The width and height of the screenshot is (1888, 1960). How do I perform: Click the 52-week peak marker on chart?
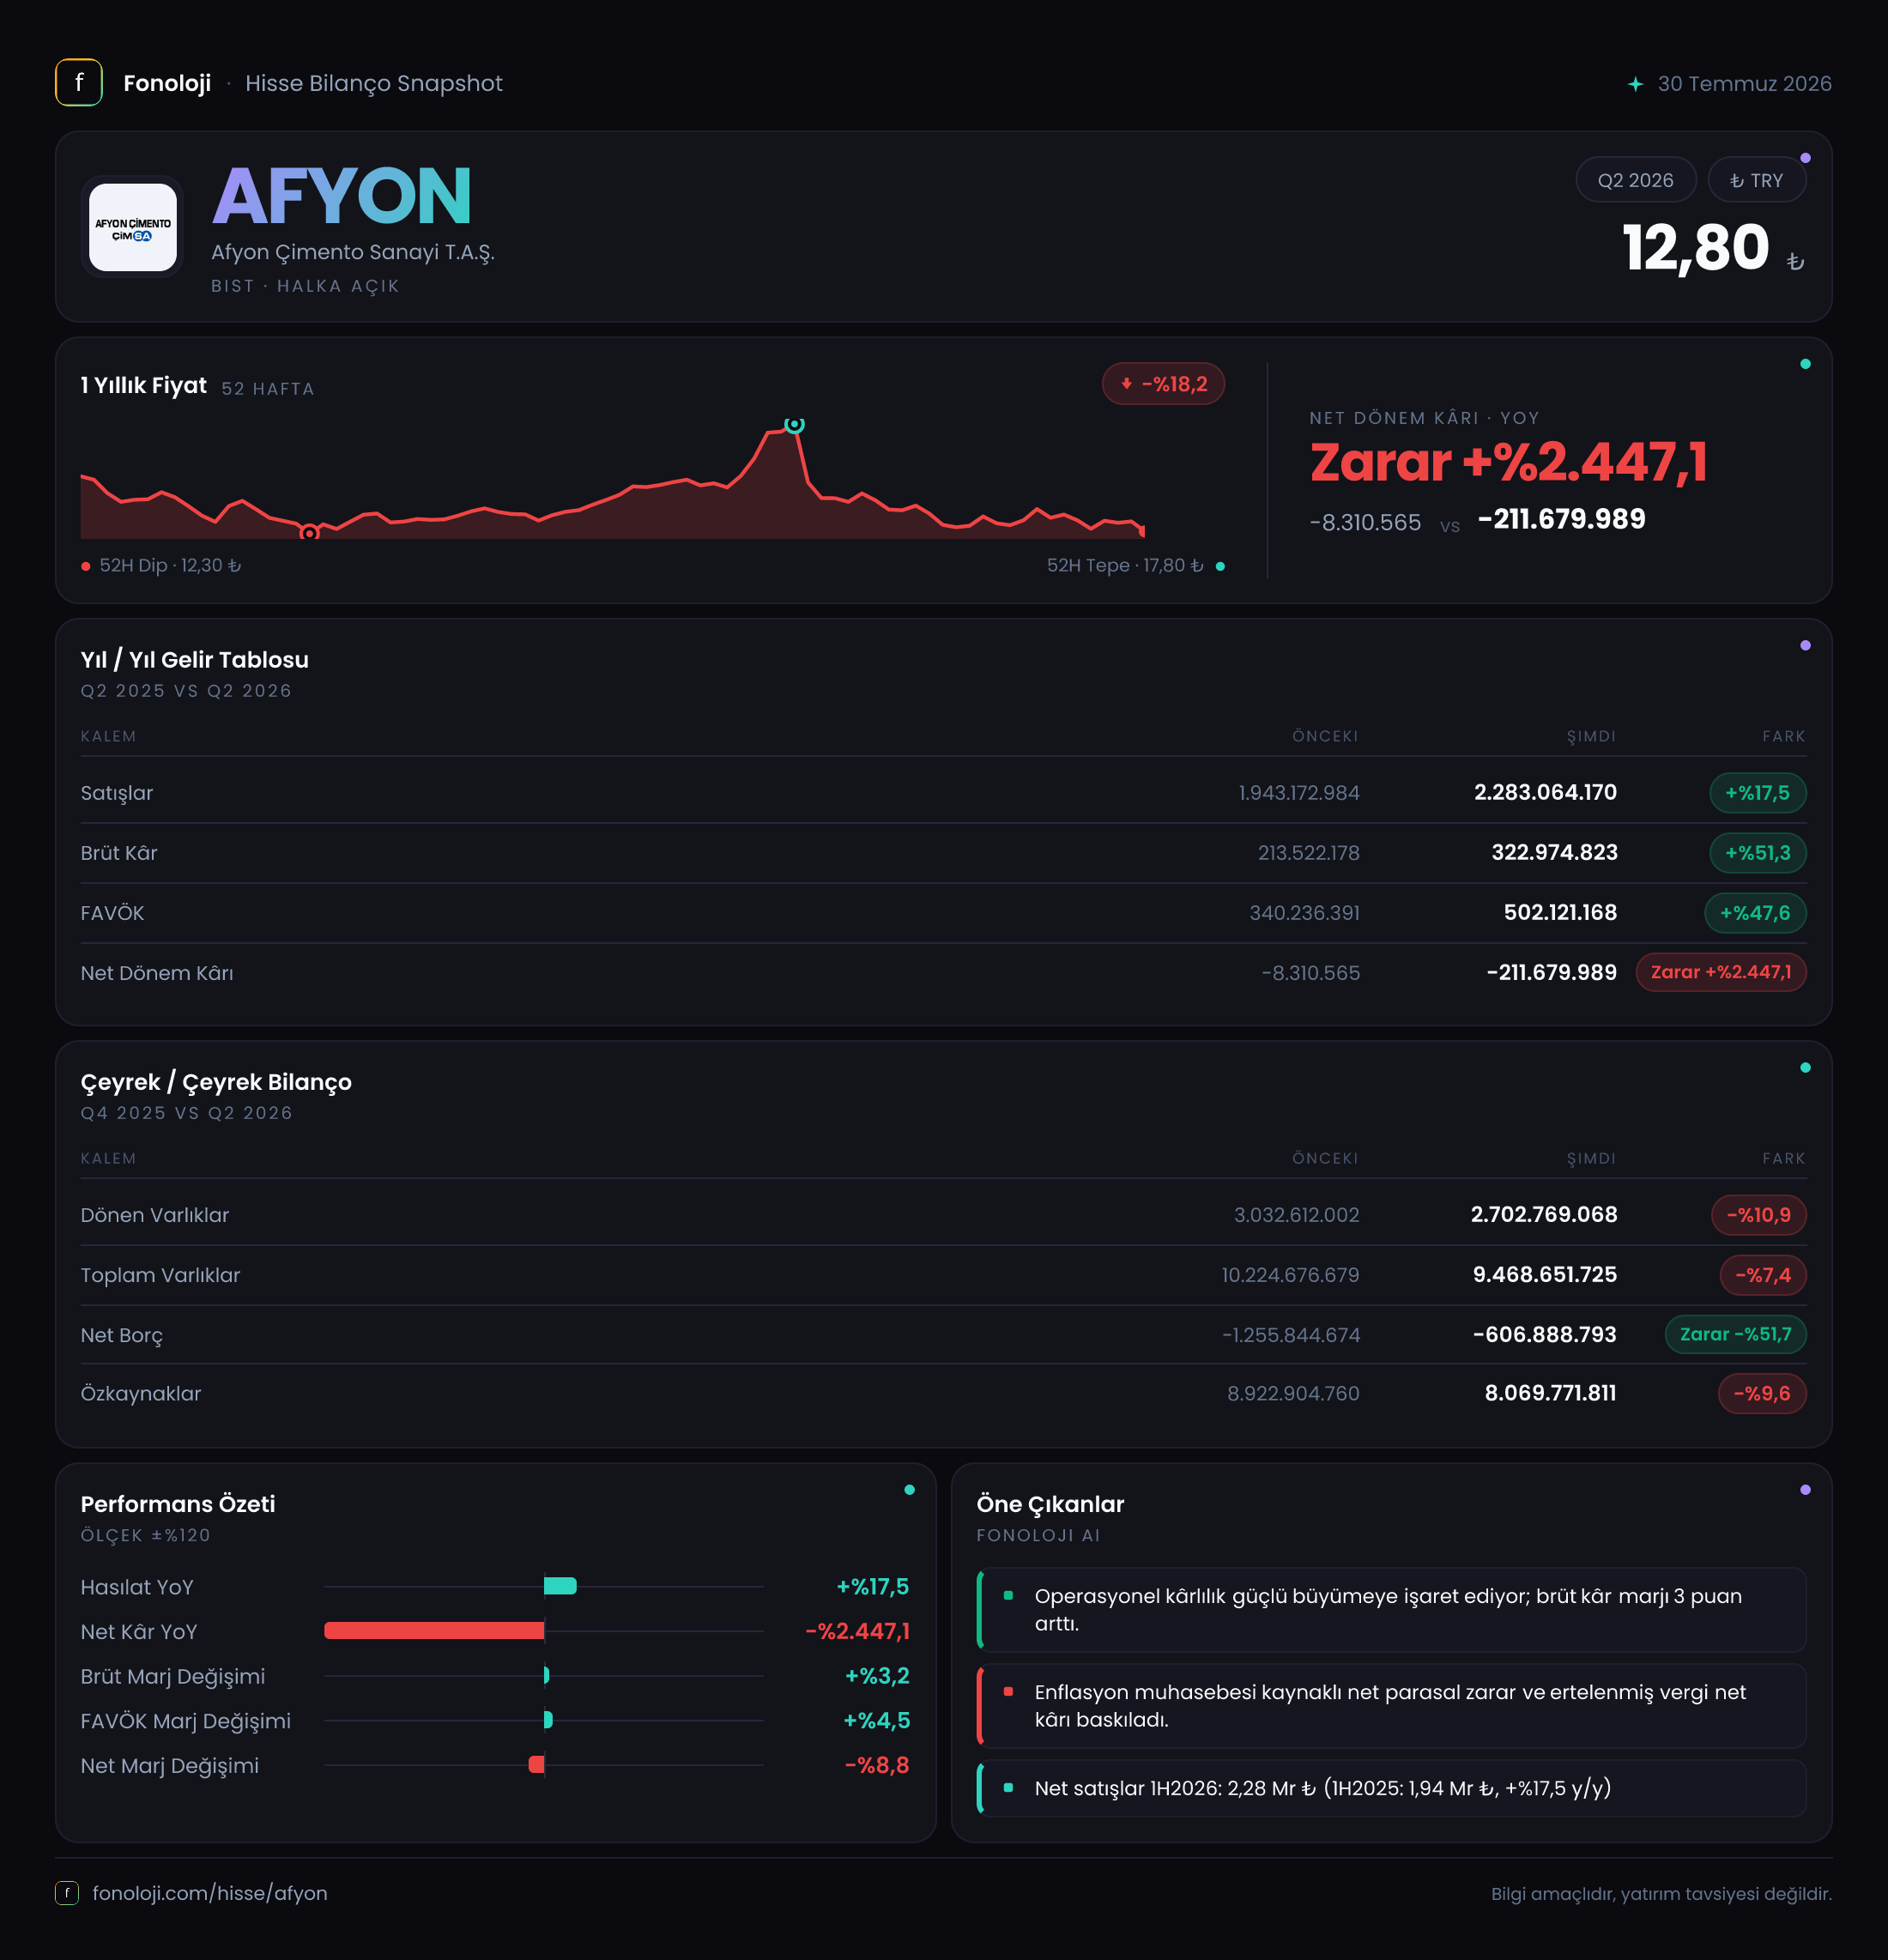click(794, 425)
